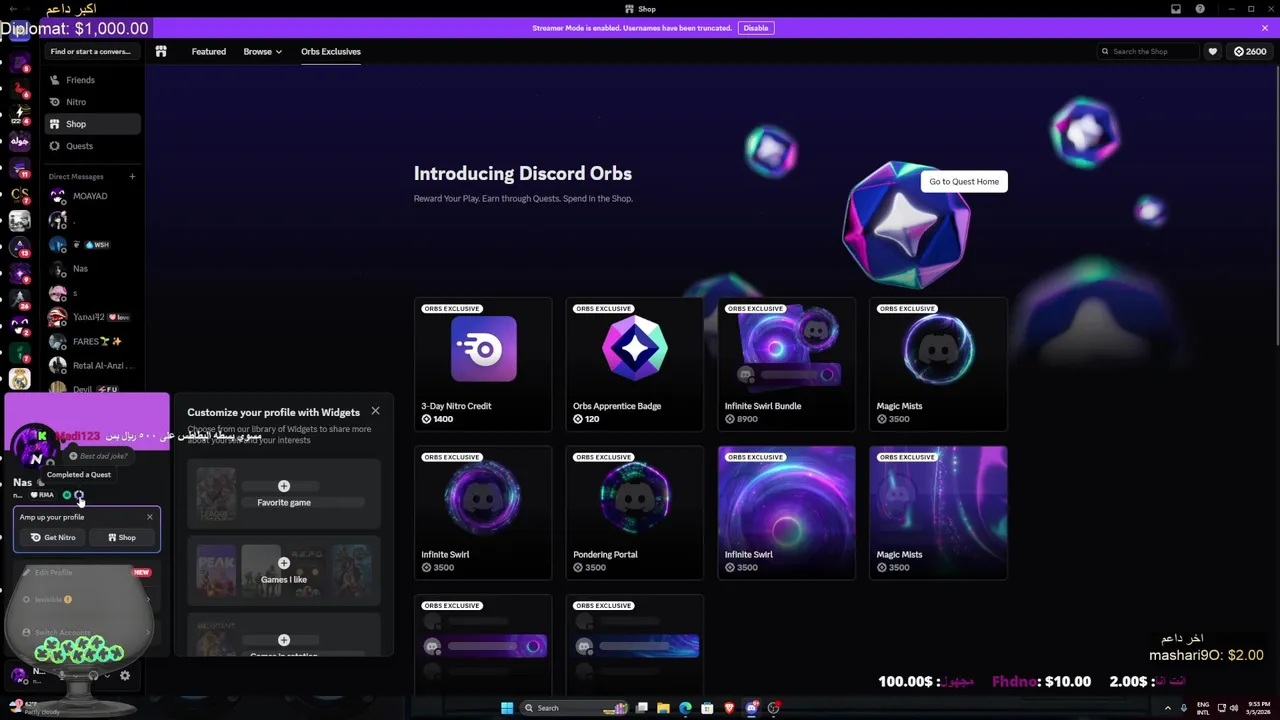Open the Help icon in title bar
Screen dimensions: 1280x720
1200,9
